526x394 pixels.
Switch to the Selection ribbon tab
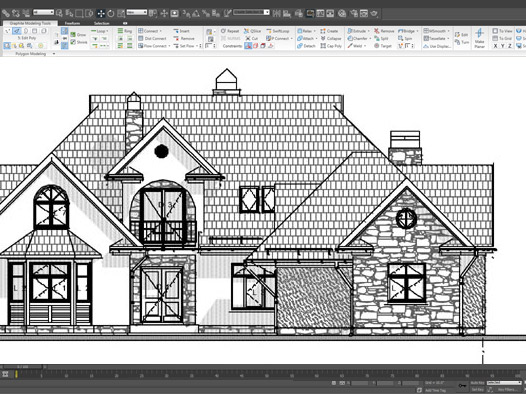102,23
